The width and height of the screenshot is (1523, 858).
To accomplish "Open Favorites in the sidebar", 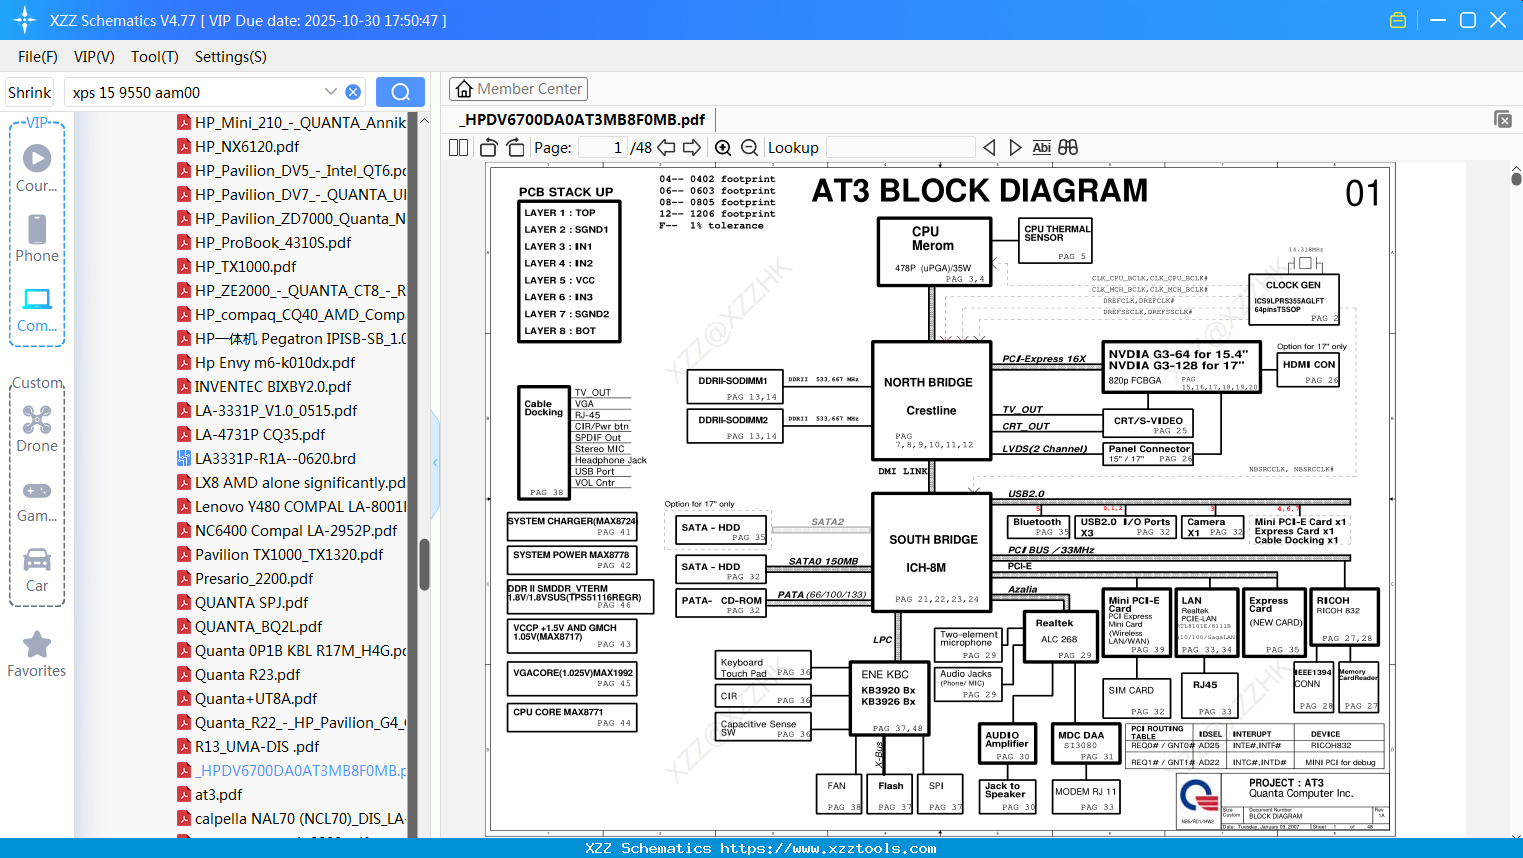I will pyautogui.click(x=37, y=655).
